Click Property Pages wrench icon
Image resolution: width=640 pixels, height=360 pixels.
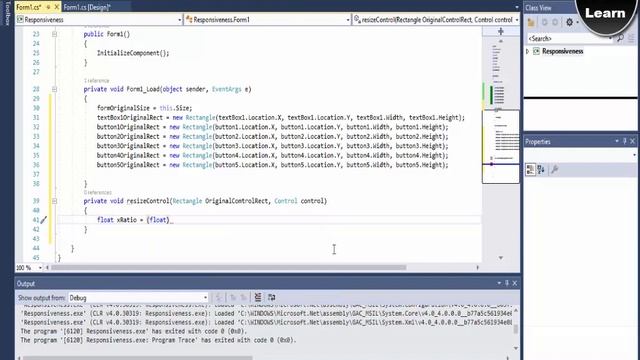pyautogui.click(x=555, y=169)
